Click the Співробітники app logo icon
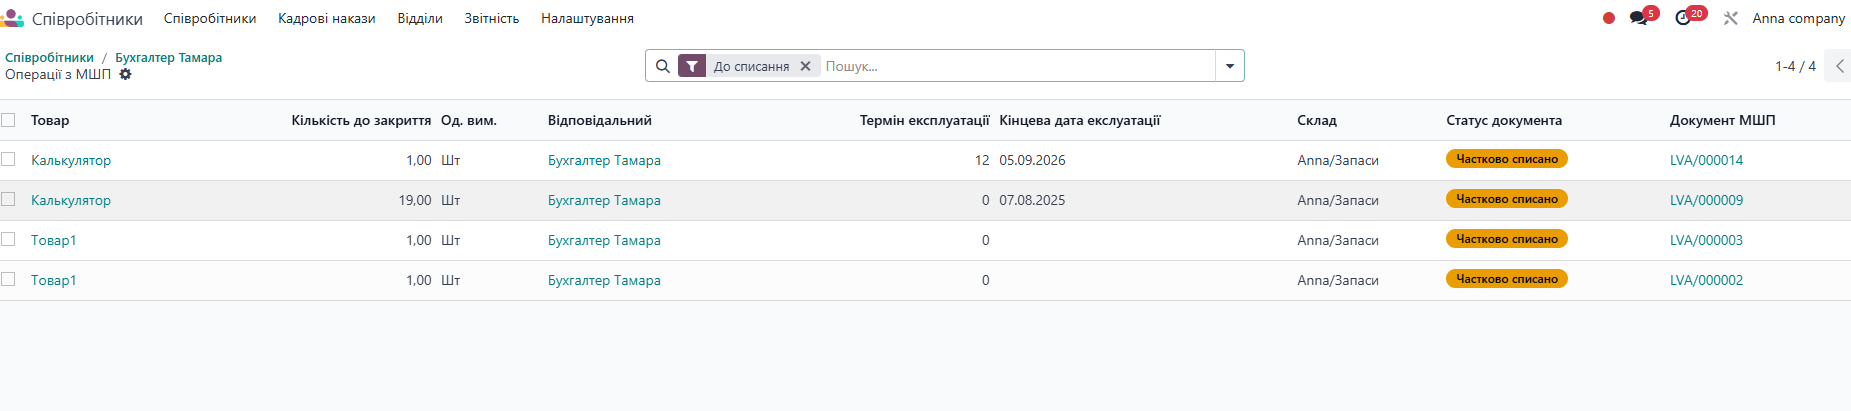The image size is (1851, 411). (12, 18)
